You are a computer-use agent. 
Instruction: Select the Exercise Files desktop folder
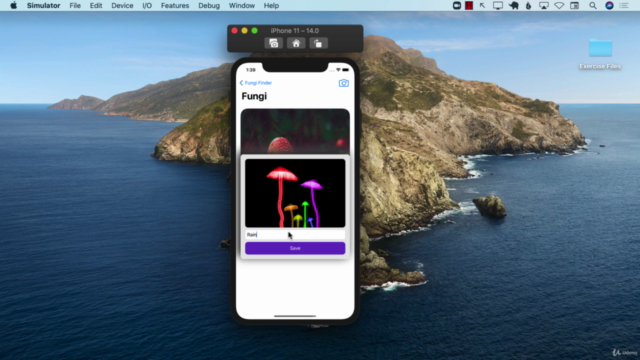click(600, 54)
